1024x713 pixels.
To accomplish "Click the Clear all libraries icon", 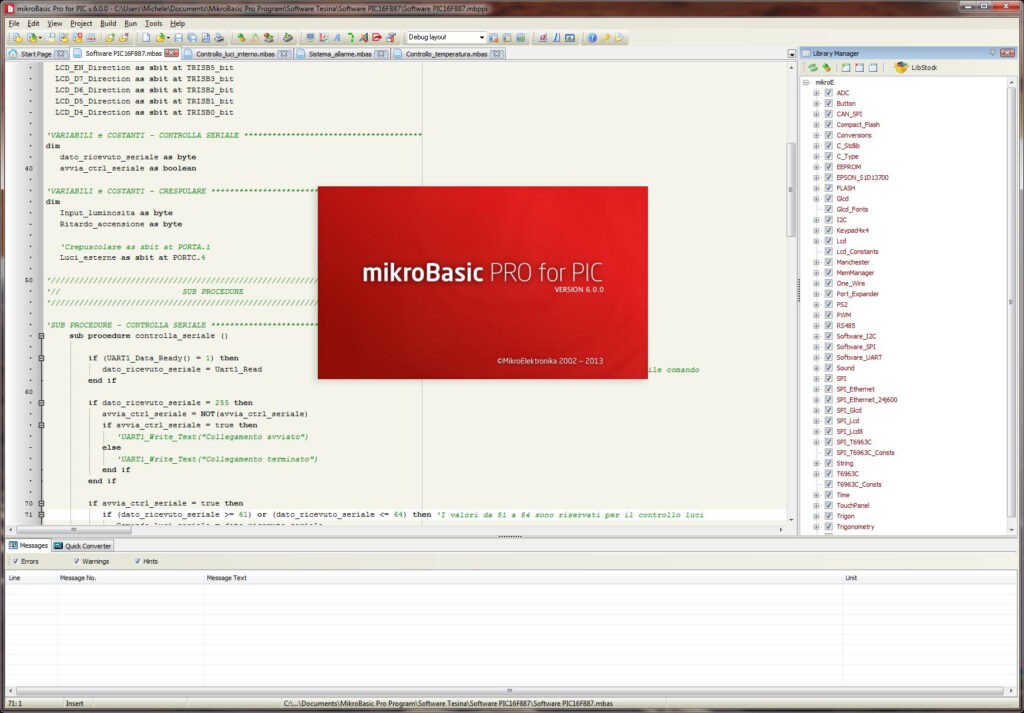I will [x=859, y=67].
